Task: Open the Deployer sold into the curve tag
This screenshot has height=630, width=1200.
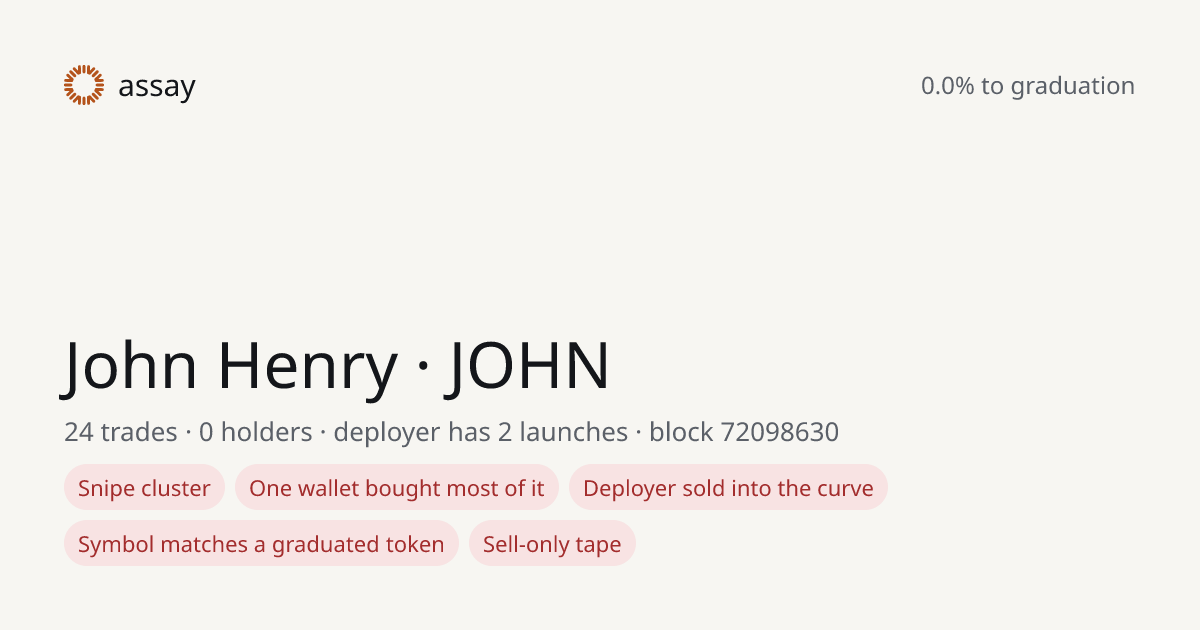Action: [x=728, y=488]
